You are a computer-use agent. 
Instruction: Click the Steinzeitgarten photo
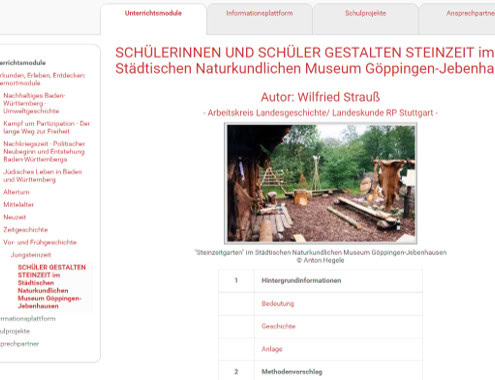(x=321, y=183)
